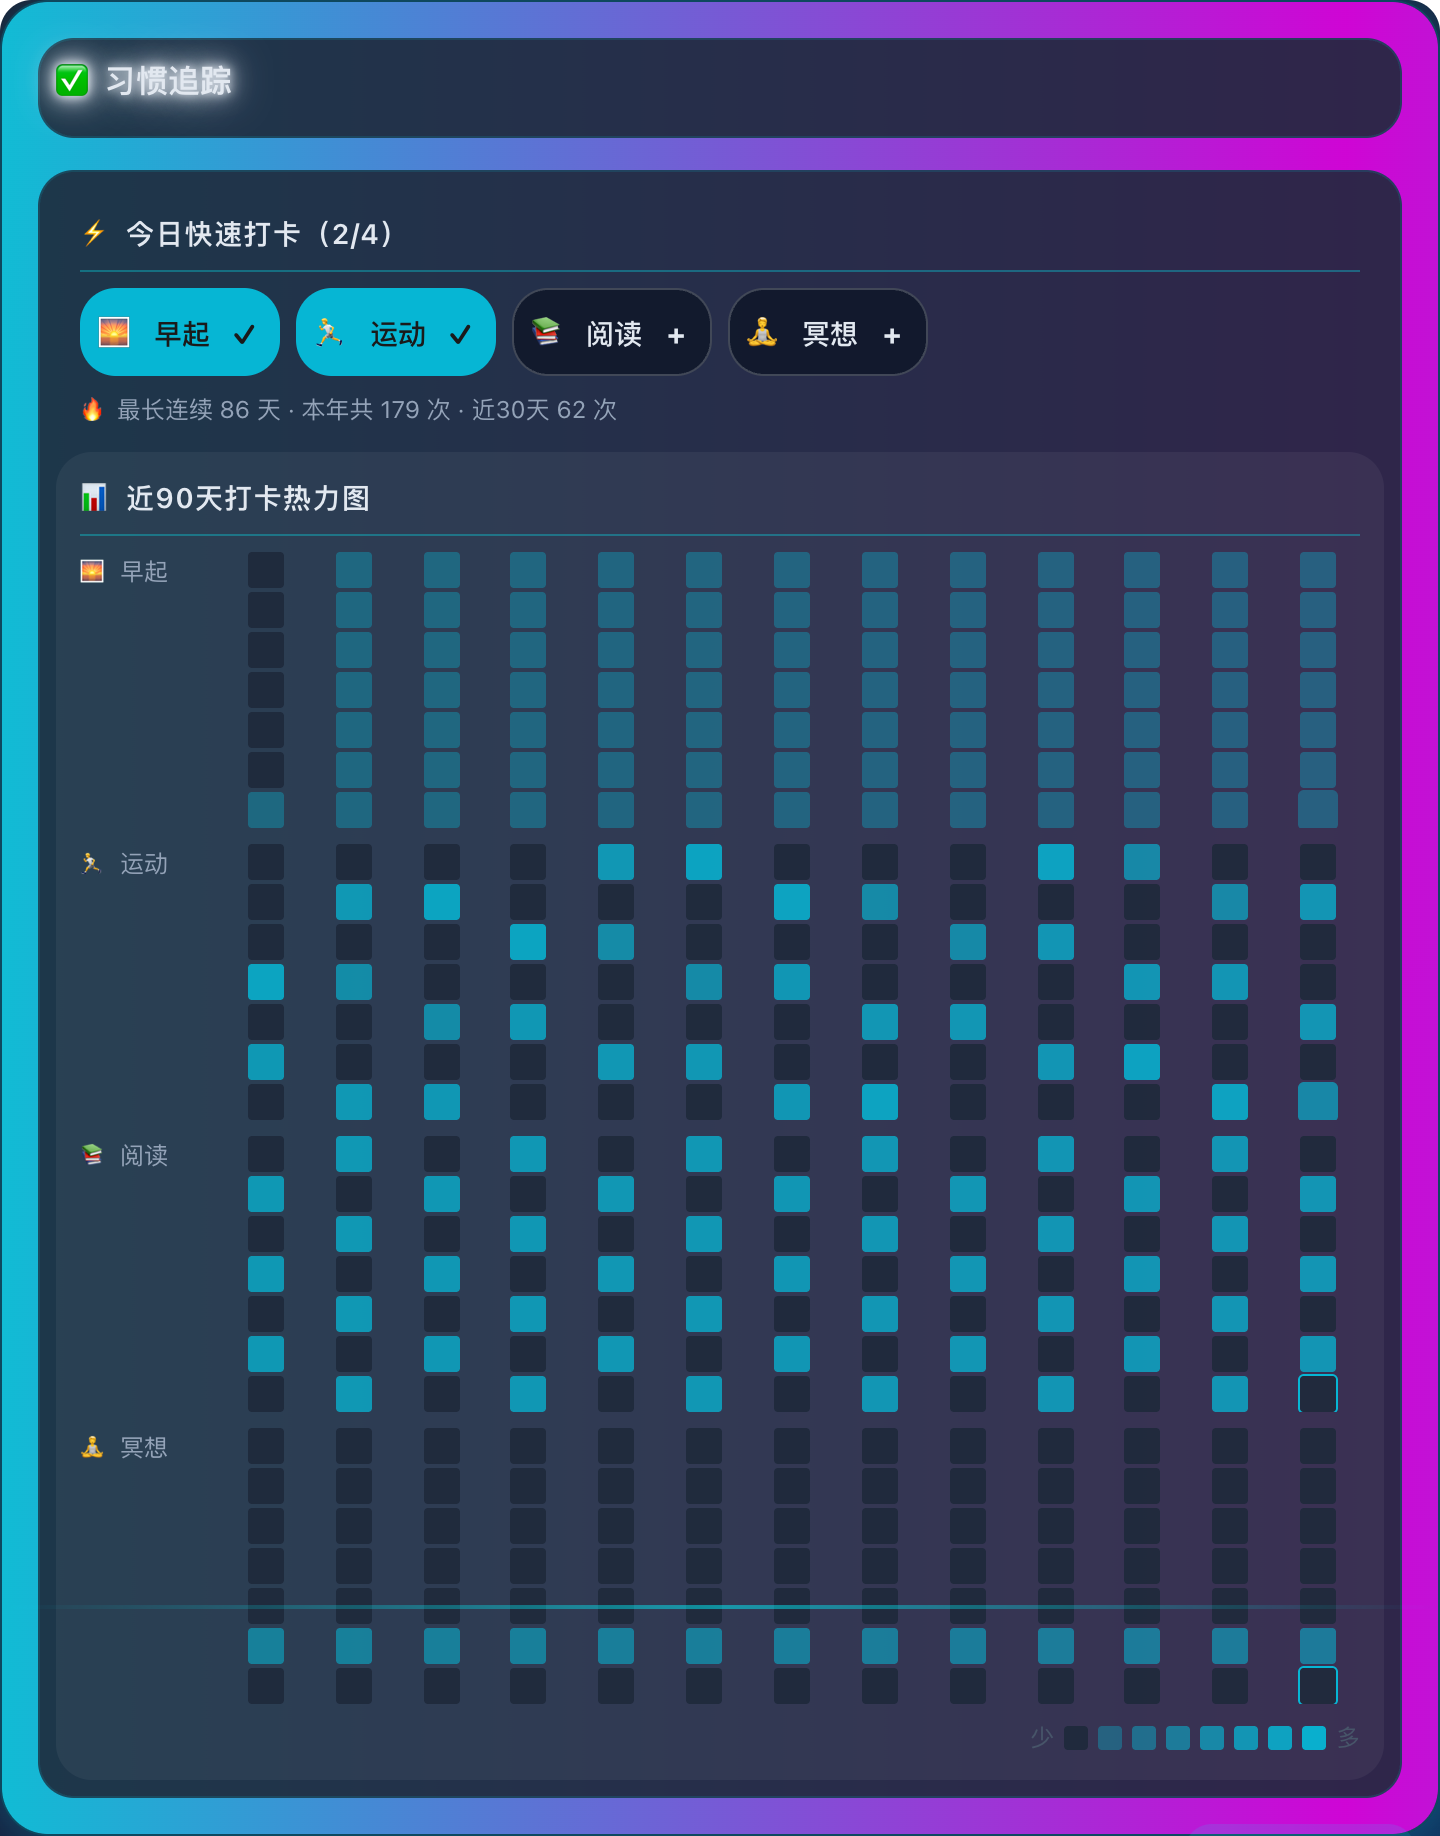Click the 最长连续 86 天 stats line
The width and height of the screenshot is (1440, 1836).
[x=367, y=410]
